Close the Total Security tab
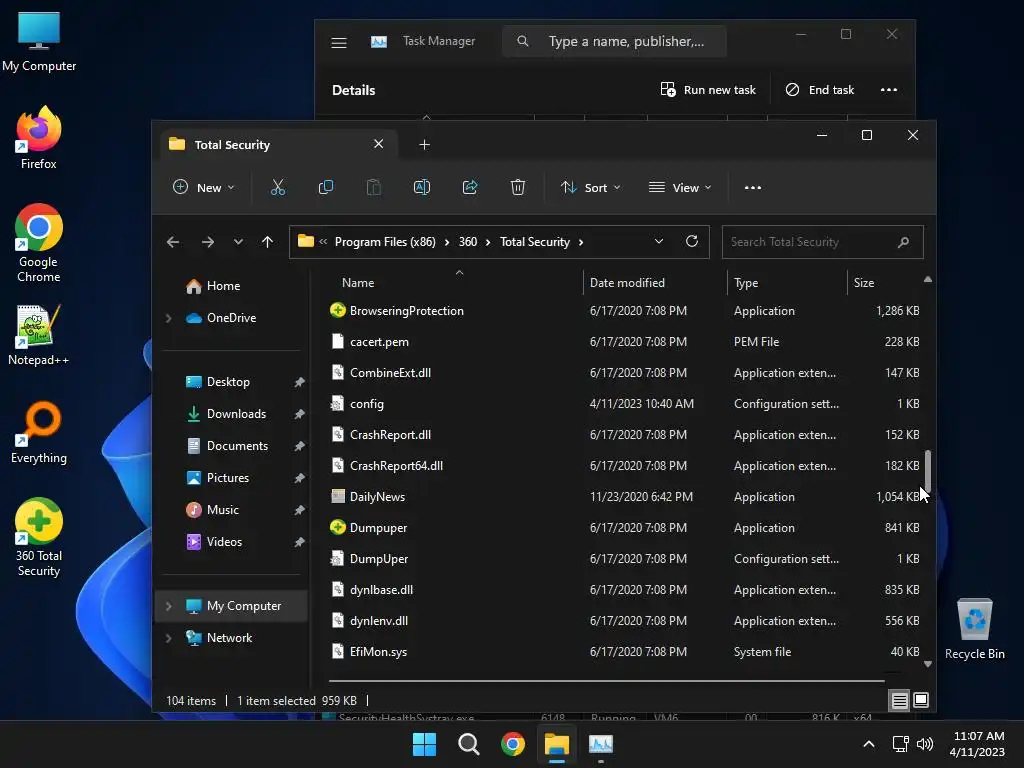The image size is (1024, 768). tap(378, 144)
